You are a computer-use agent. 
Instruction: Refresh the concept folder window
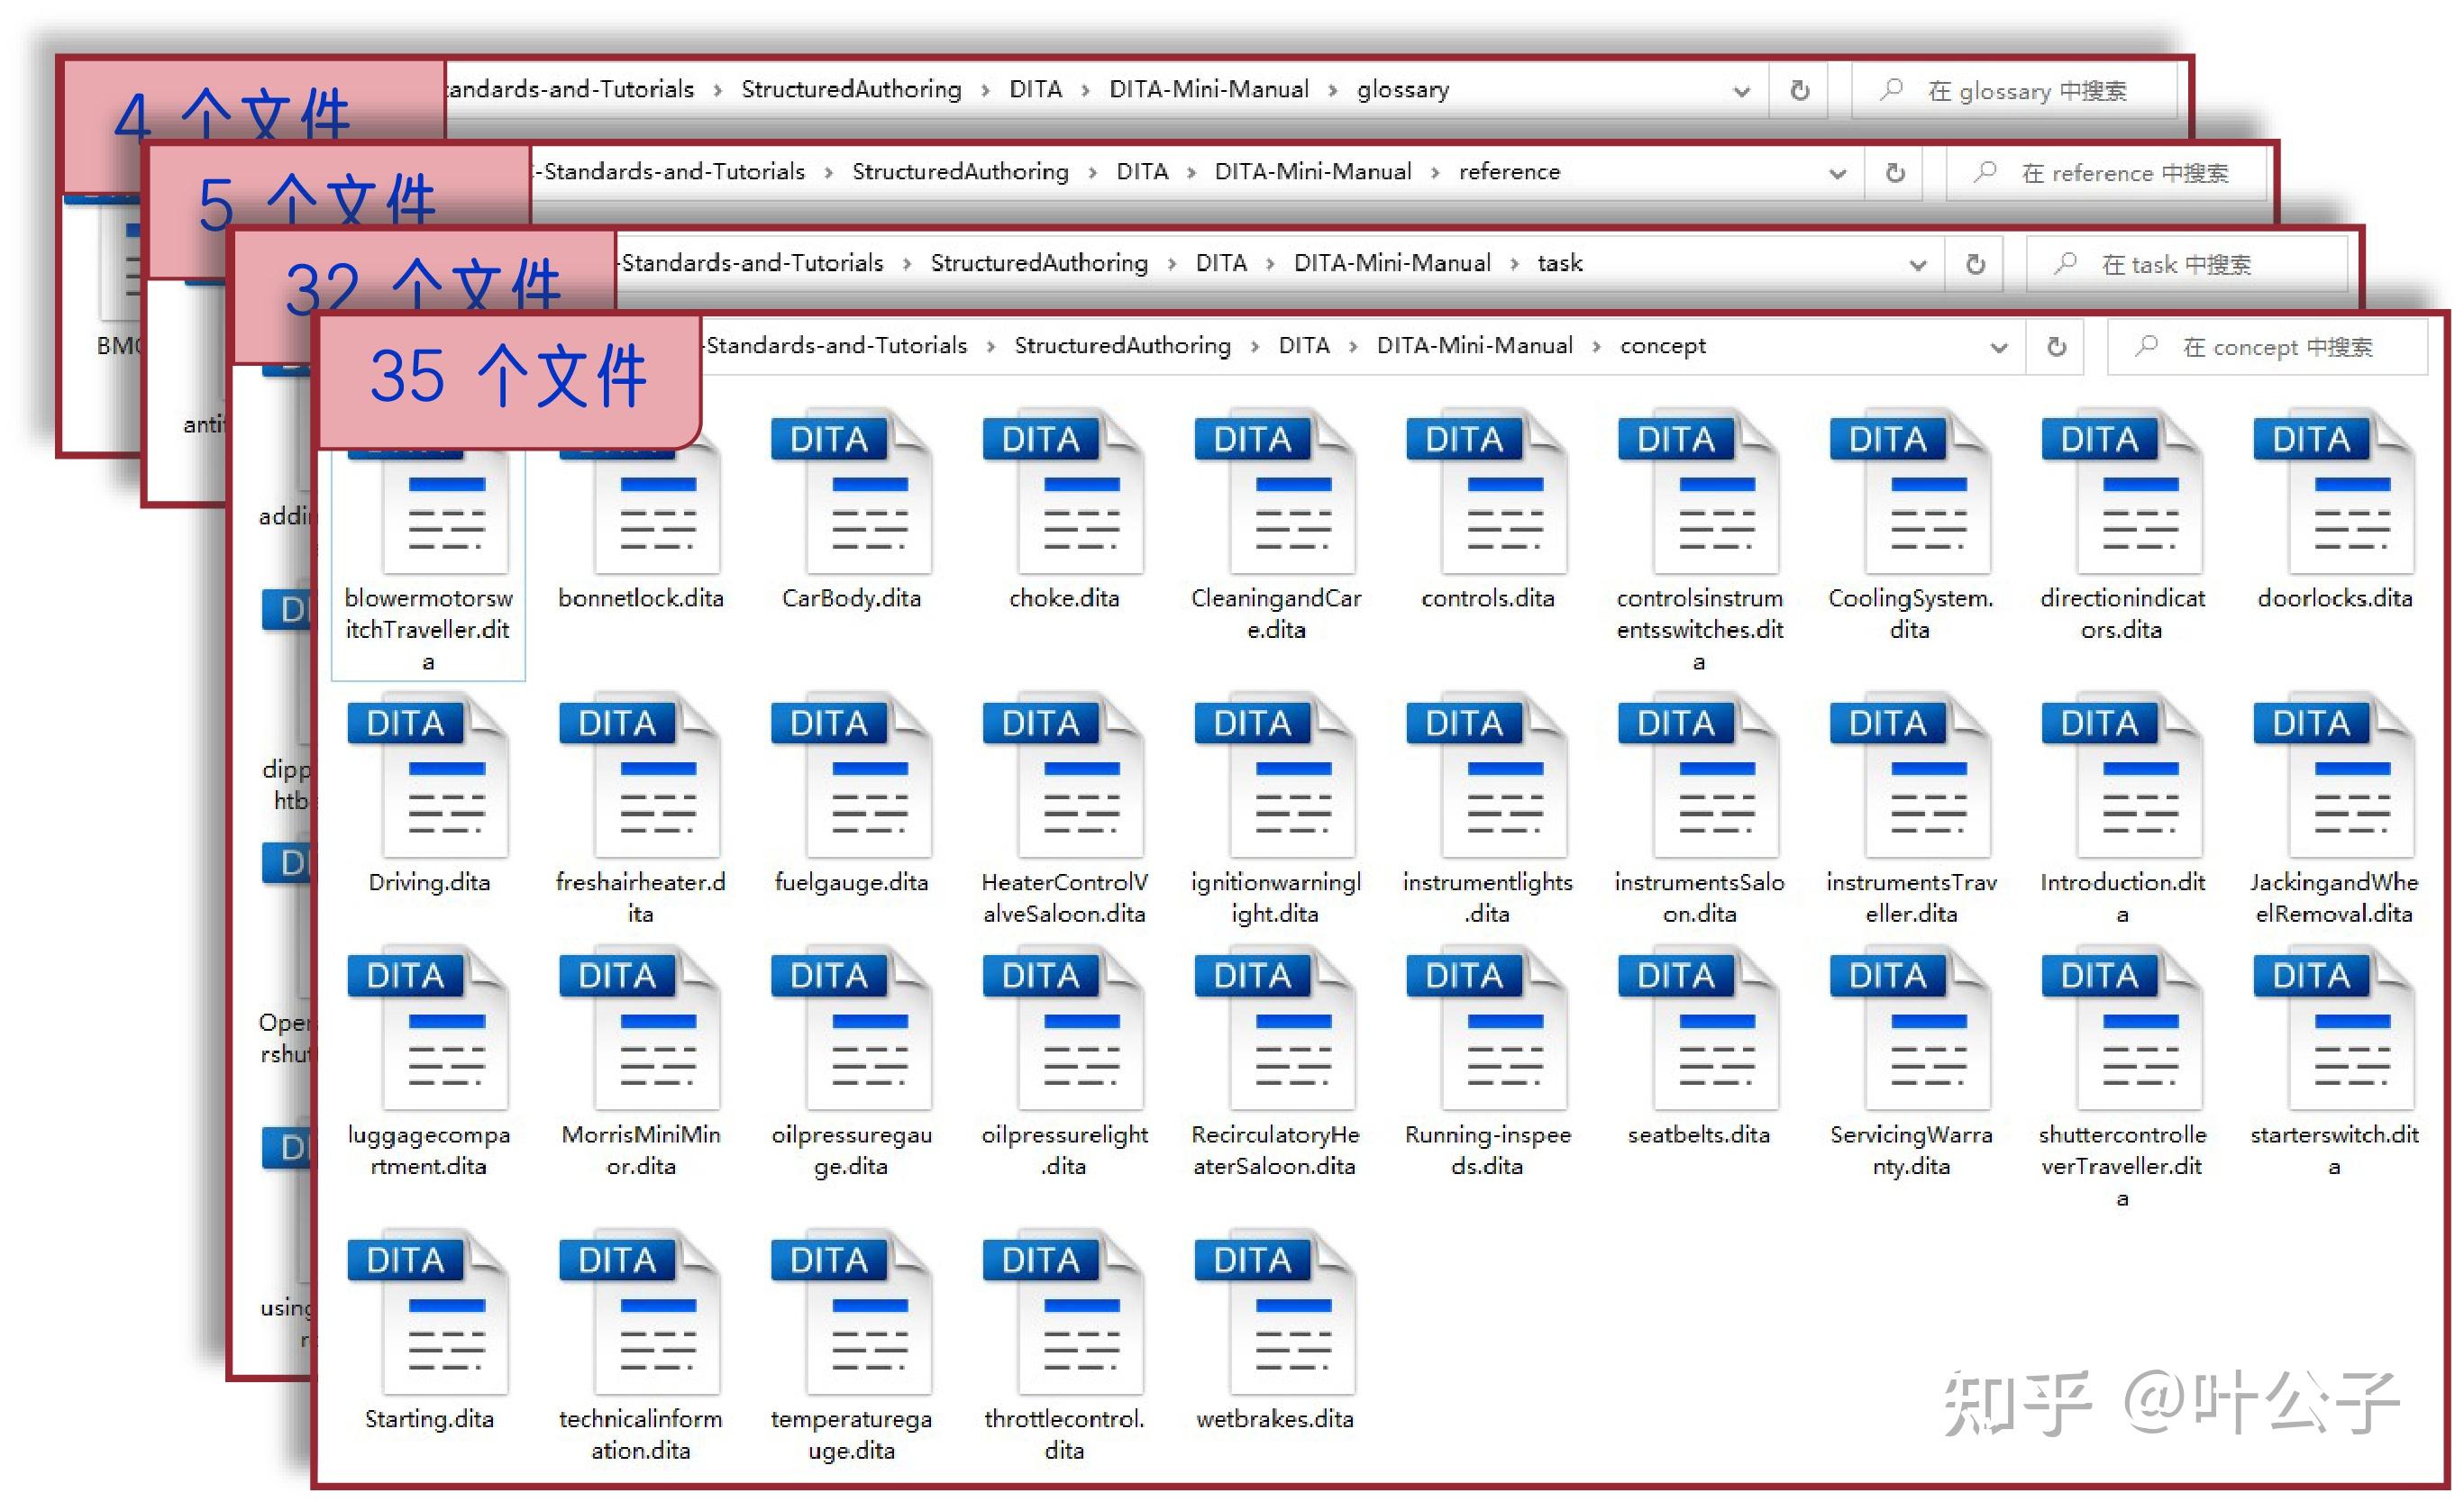[x=2056, y=347]
